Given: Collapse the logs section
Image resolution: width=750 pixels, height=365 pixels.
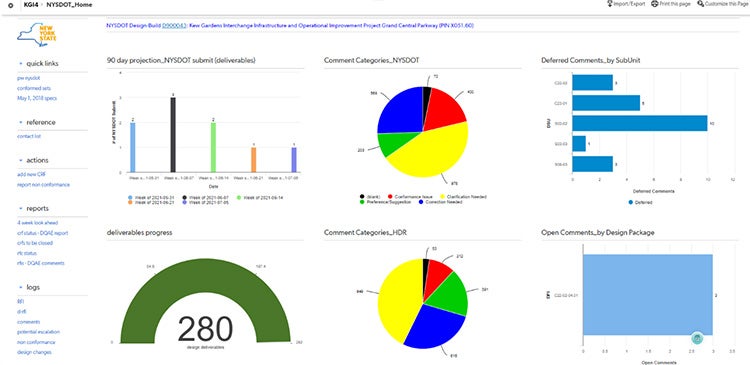Looking at the screenshot, I should click(21, 288).
